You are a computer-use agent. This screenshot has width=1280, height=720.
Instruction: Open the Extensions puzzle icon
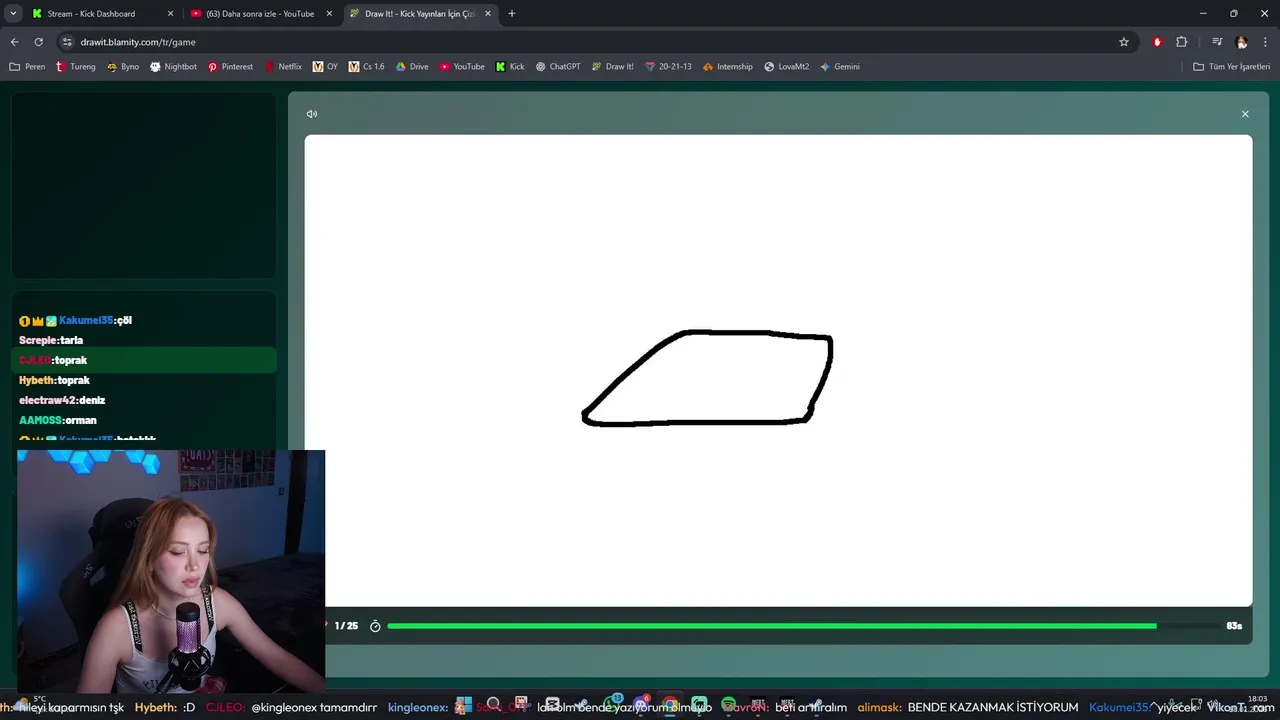1182,42
